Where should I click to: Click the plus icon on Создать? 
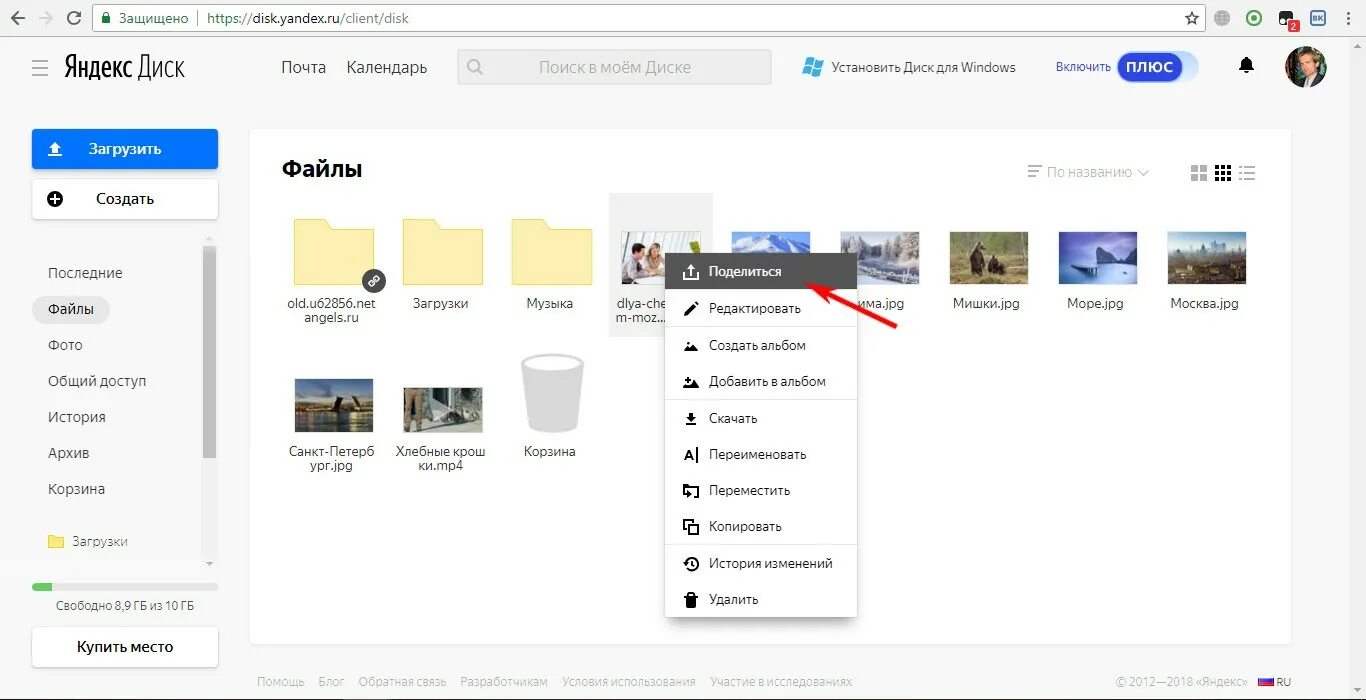pos(56,199)
